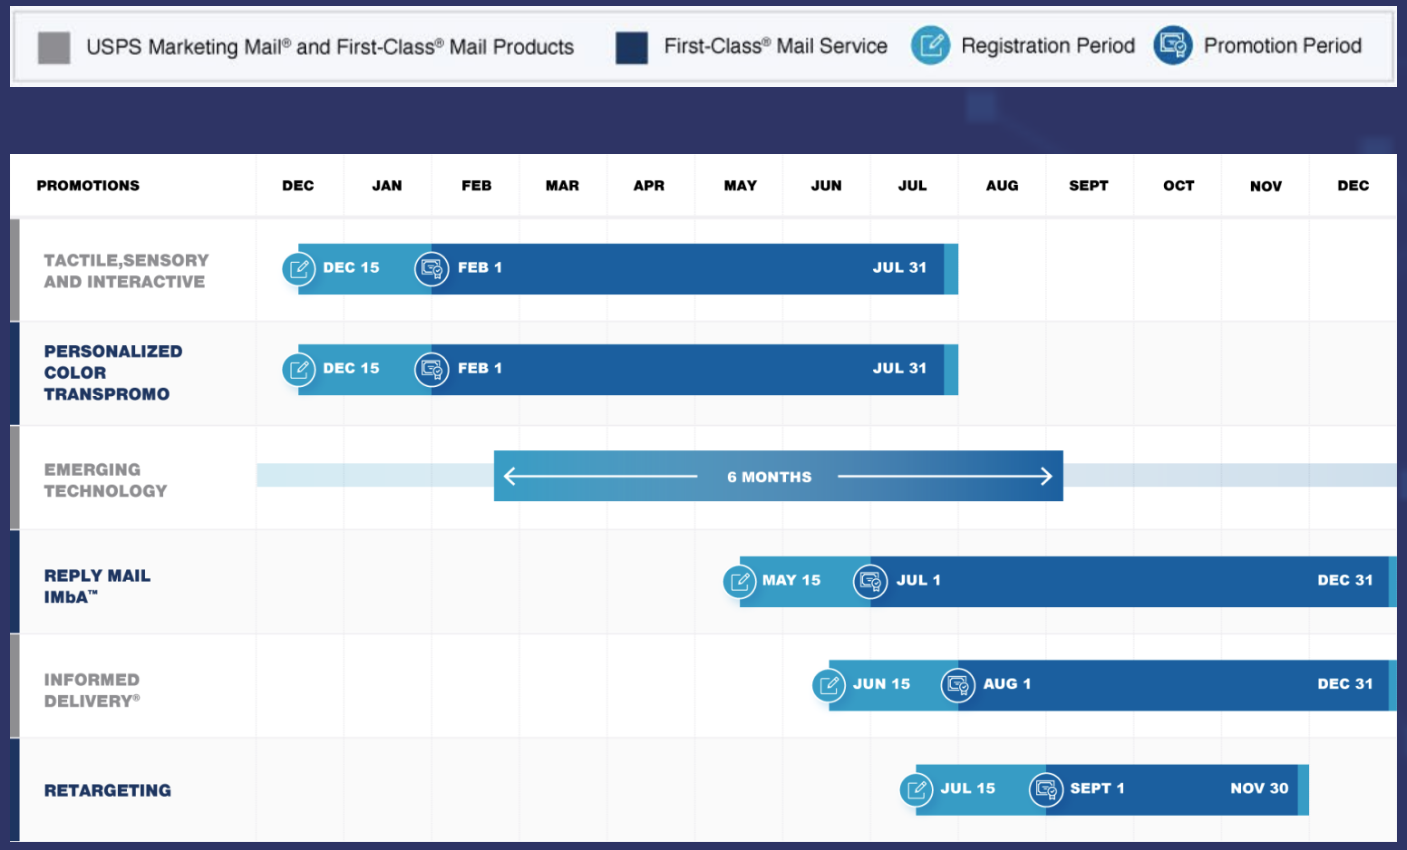The height and width of the screenshot is (850, 1407).
Task: Select the JUN month header
Action: tap(826, 186)
